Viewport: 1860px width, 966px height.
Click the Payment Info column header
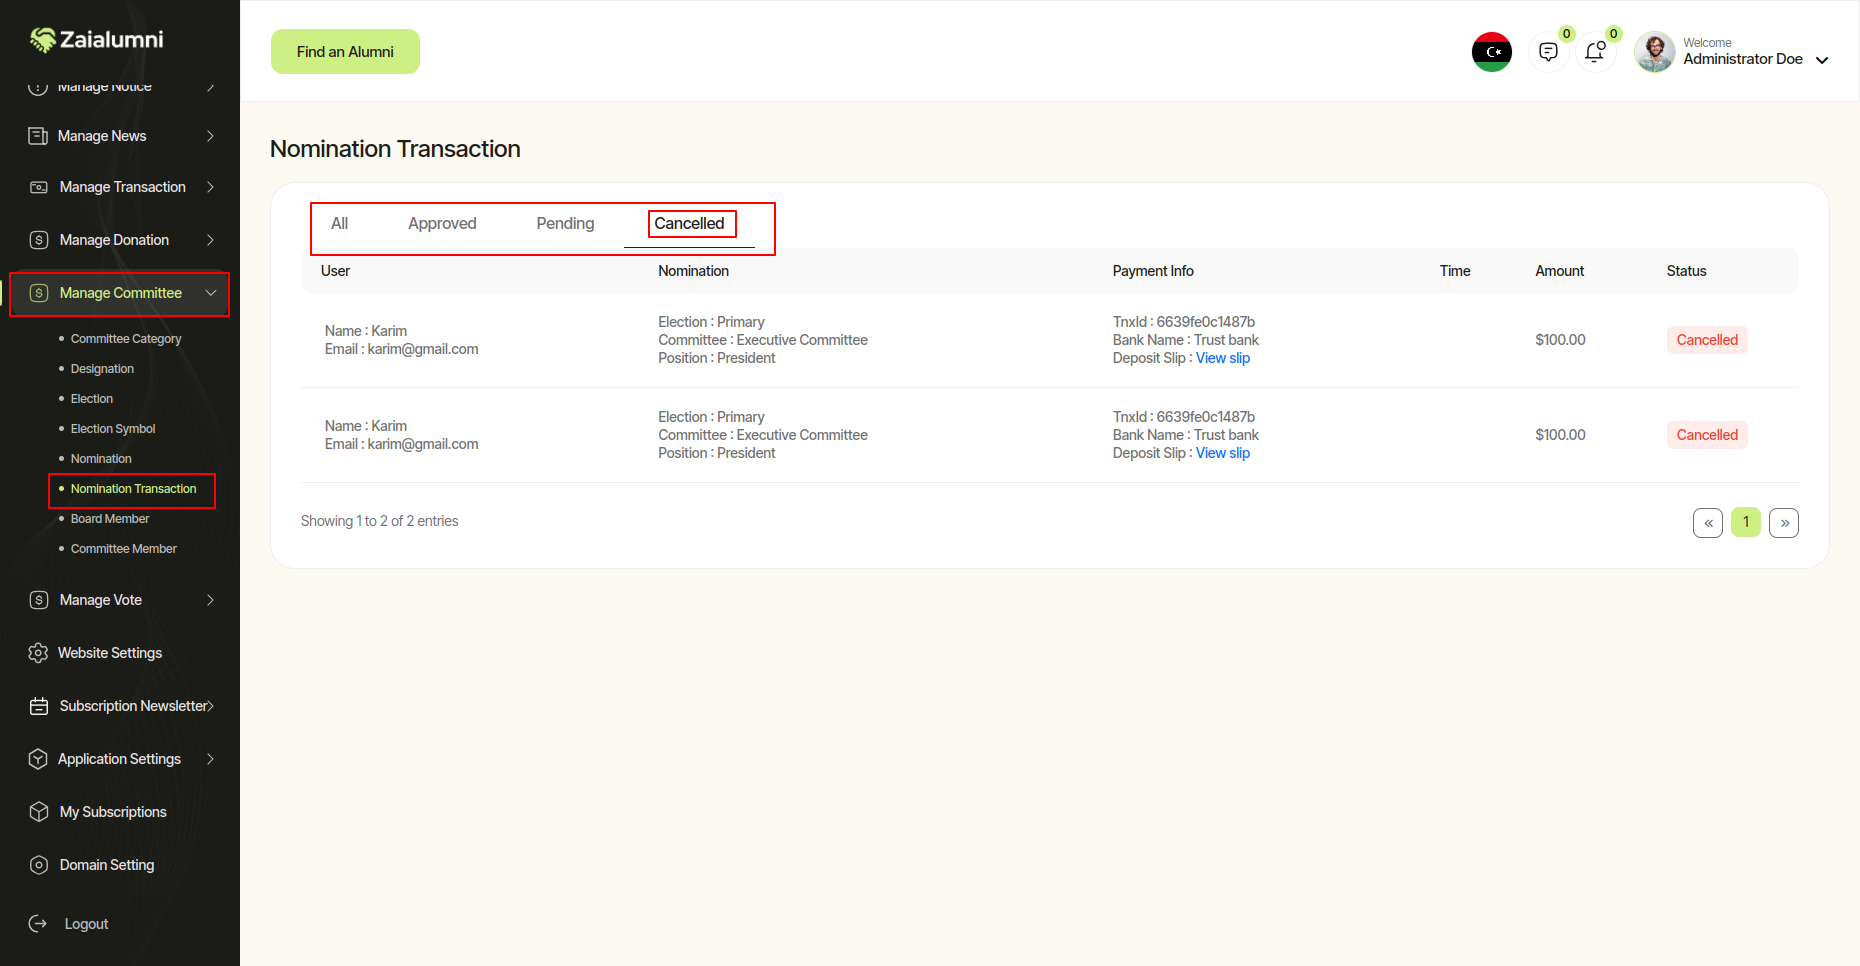pyautogui.click(x=1153, y=271)
